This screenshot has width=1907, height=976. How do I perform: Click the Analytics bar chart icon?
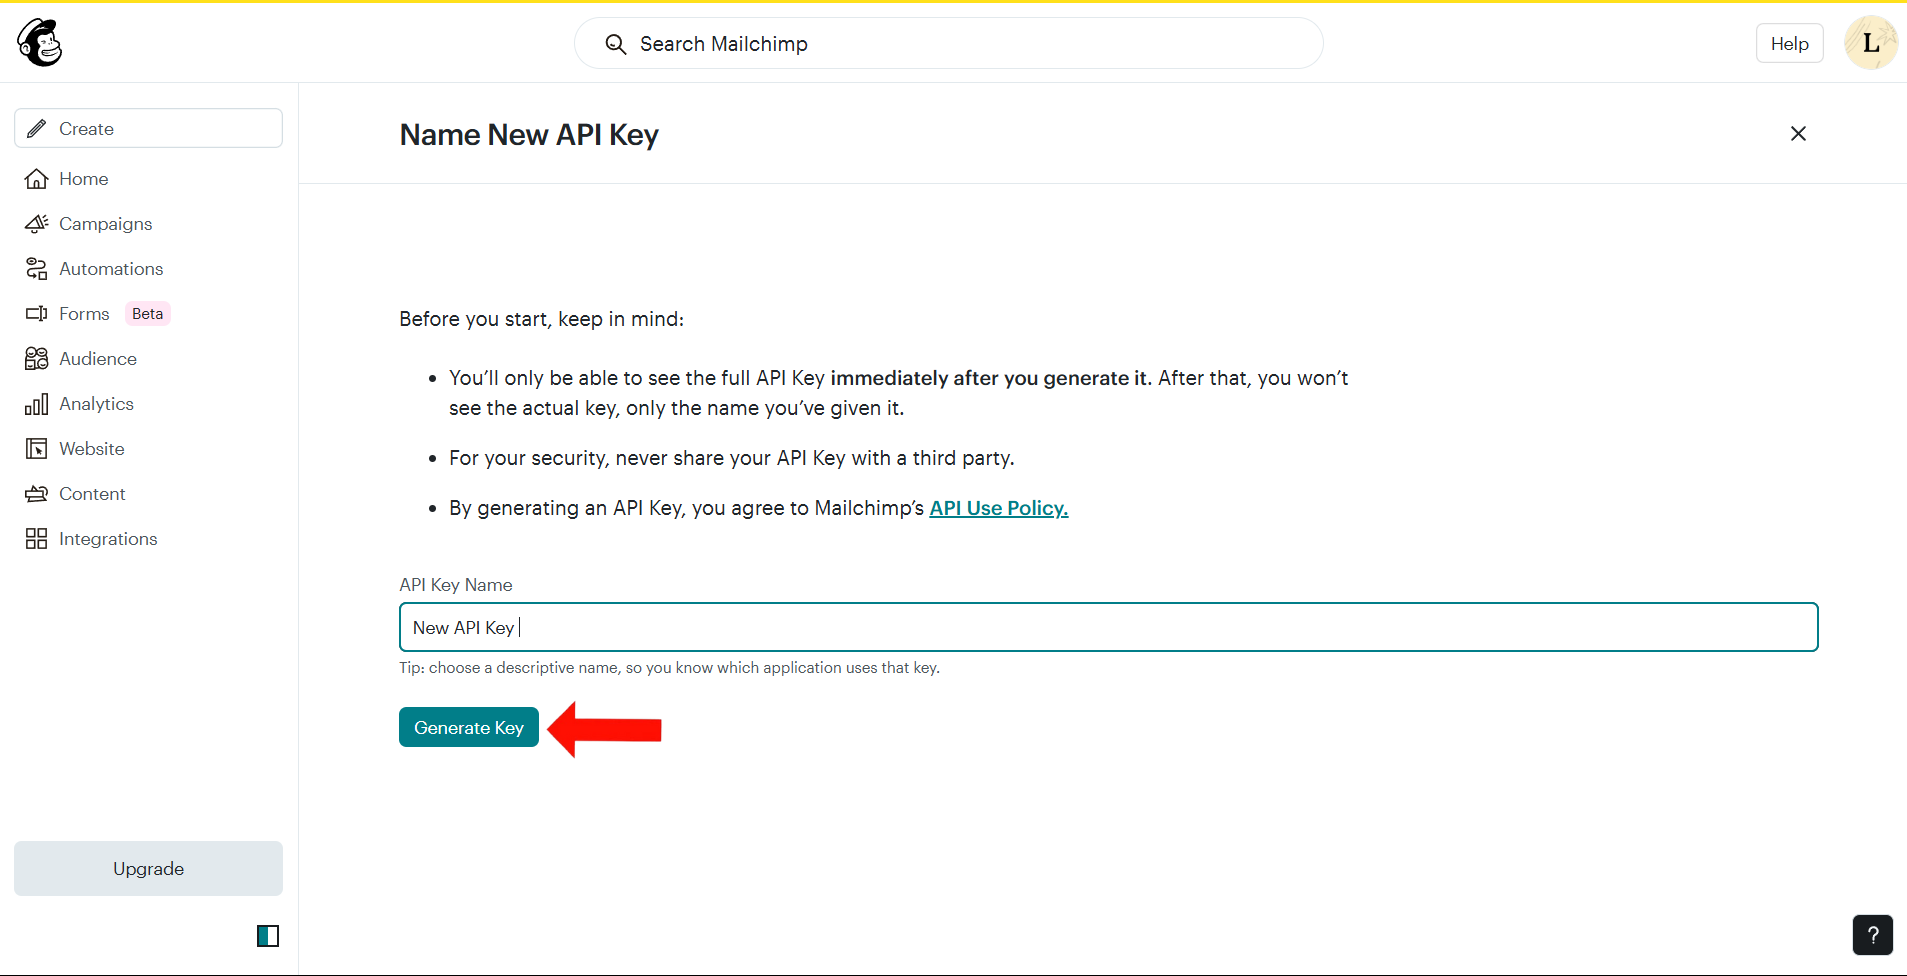click(37, 404)
